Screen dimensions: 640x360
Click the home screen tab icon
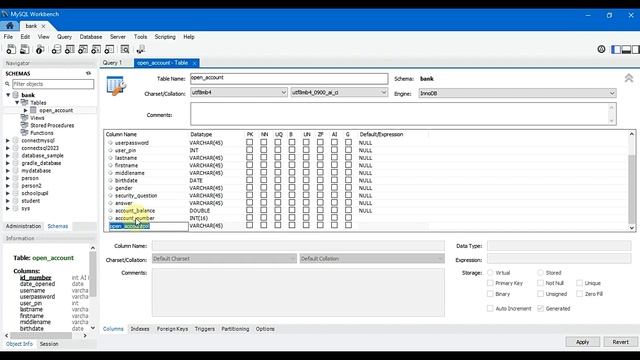[x=10, y=26]
